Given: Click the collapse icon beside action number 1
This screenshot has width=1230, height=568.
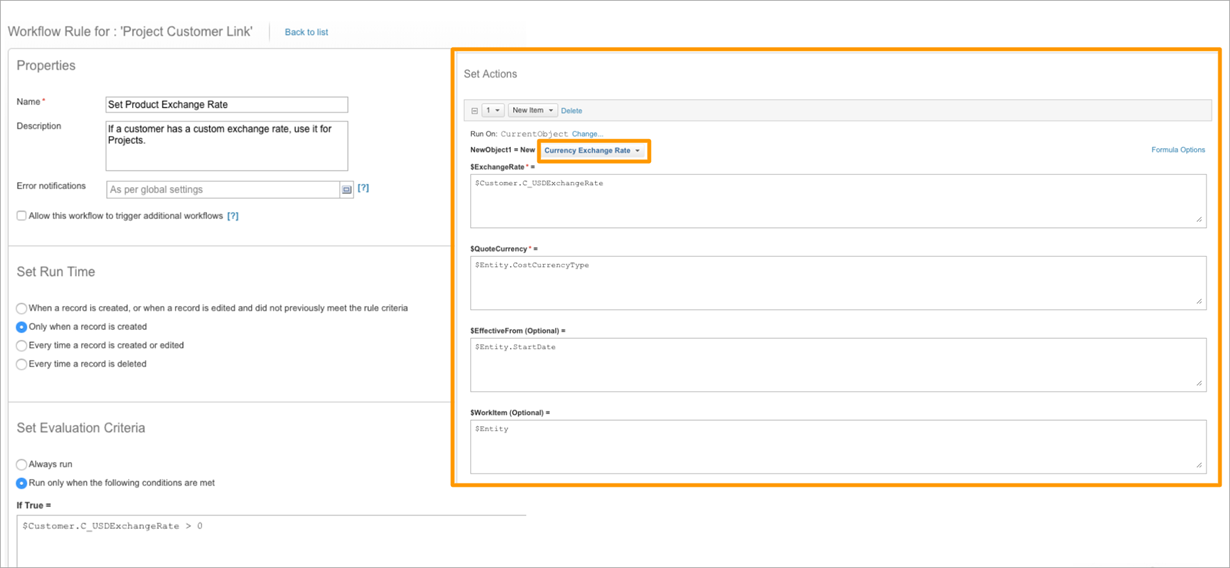Looking at the screenshot, I should pos(474,111).
